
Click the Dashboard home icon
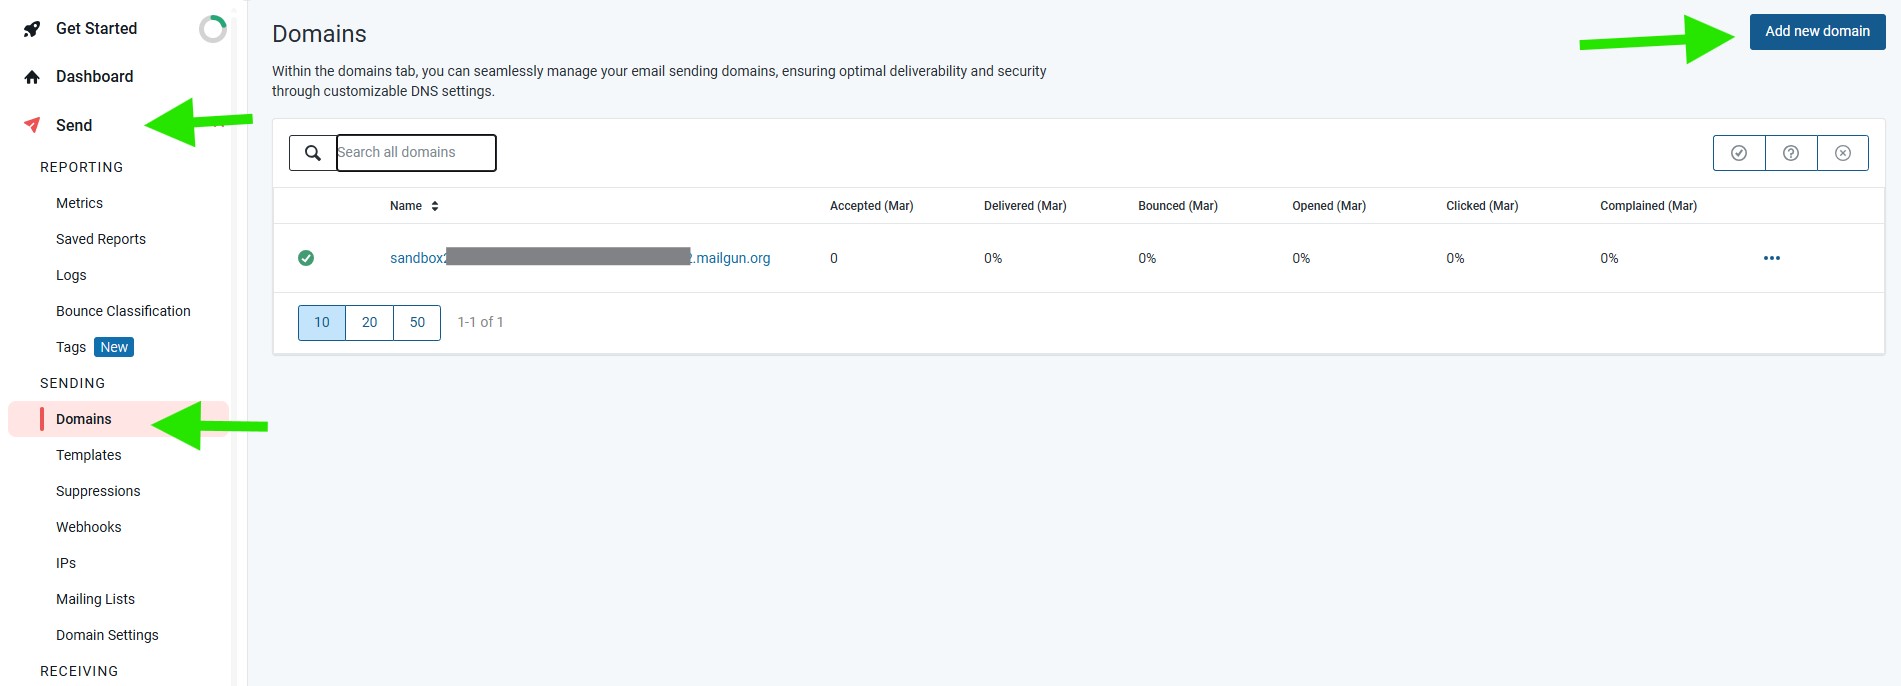click(32, 77)
